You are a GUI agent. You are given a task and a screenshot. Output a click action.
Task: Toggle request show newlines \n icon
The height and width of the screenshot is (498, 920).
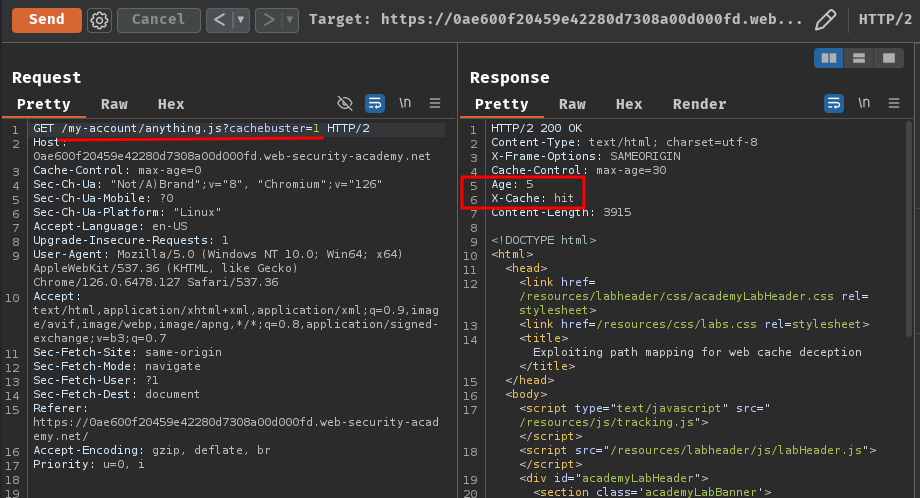tap(405, 103)
